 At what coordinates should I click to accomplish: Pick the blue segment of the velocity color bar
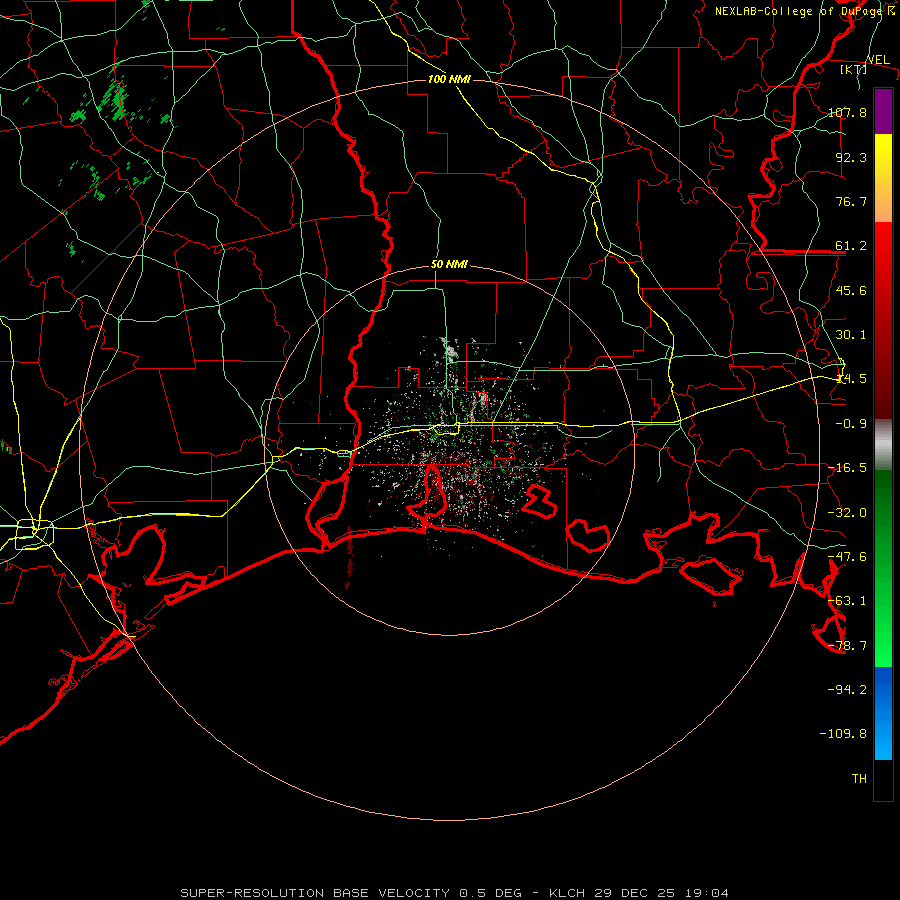click(883, 713)
